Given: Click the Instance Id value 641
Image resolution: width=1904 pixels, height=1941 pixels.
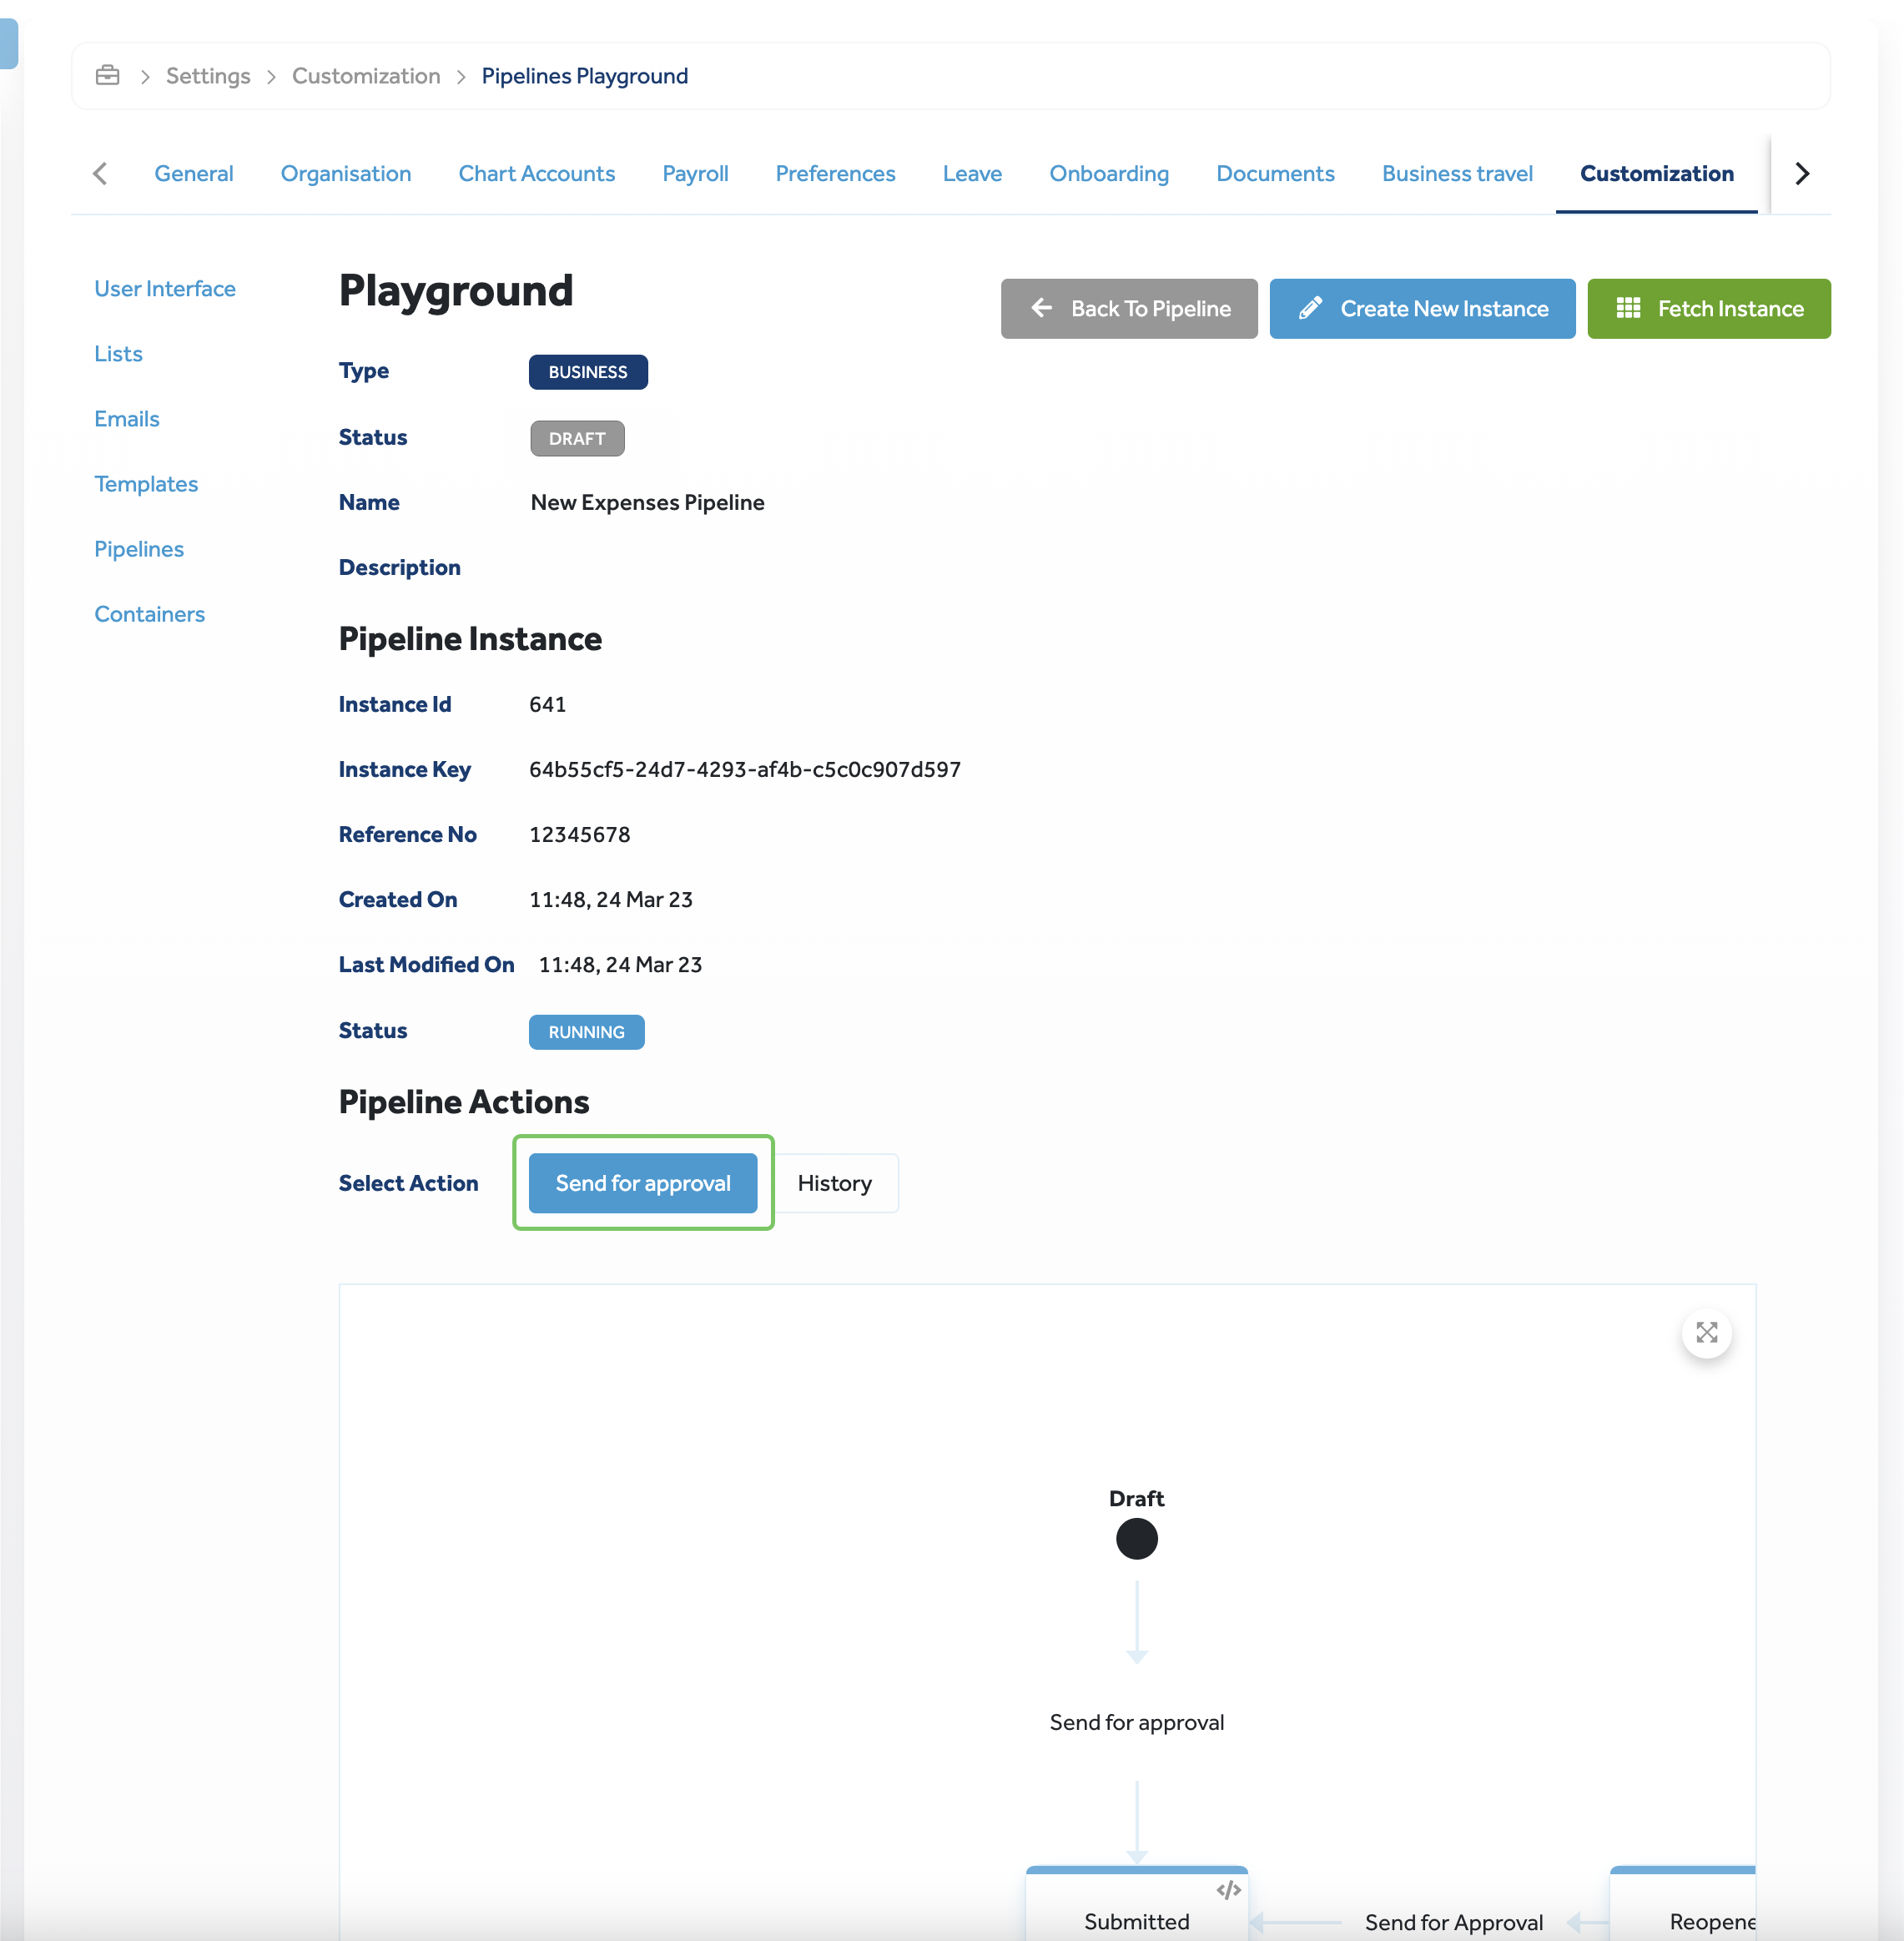Looking at the screenshot, I should (x=547, y=705).
